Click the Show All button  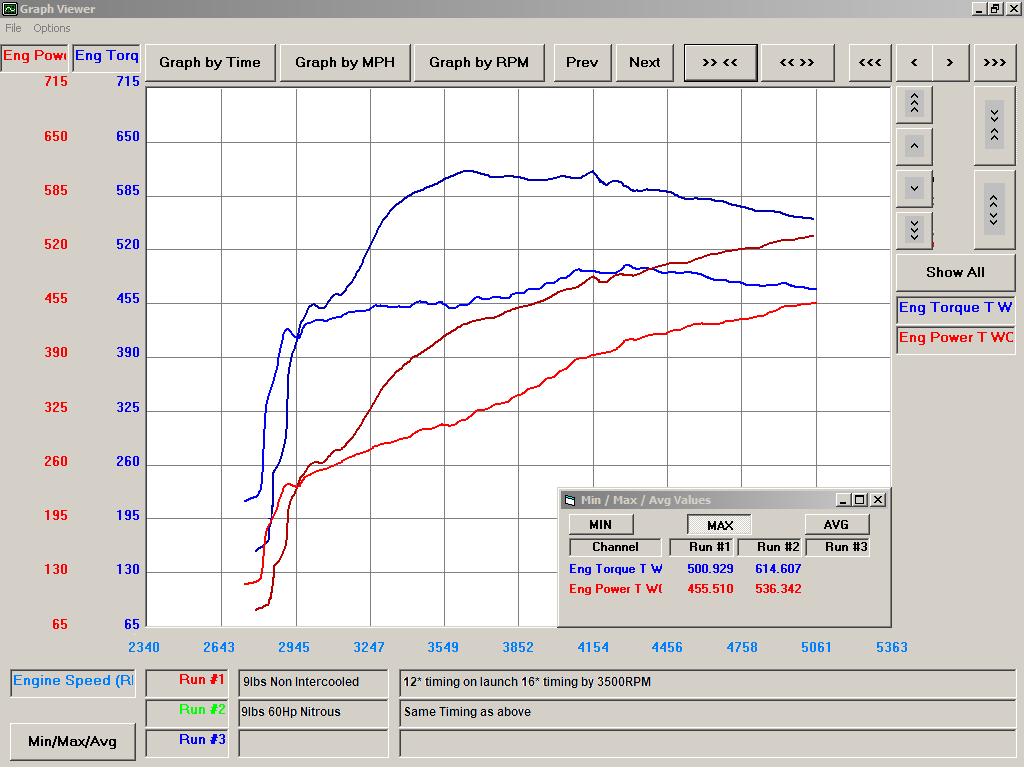click(x=954, y=272)
